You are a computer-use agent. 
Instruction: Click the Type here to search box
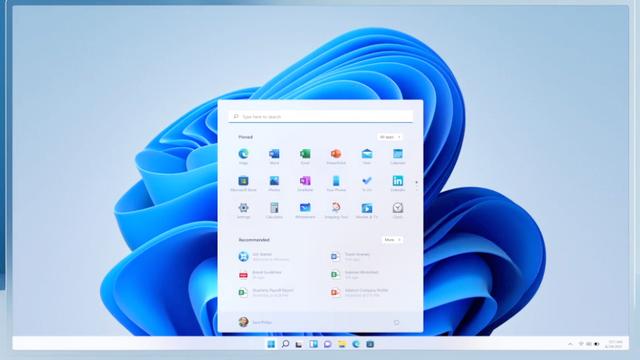[x=320, y=117]
